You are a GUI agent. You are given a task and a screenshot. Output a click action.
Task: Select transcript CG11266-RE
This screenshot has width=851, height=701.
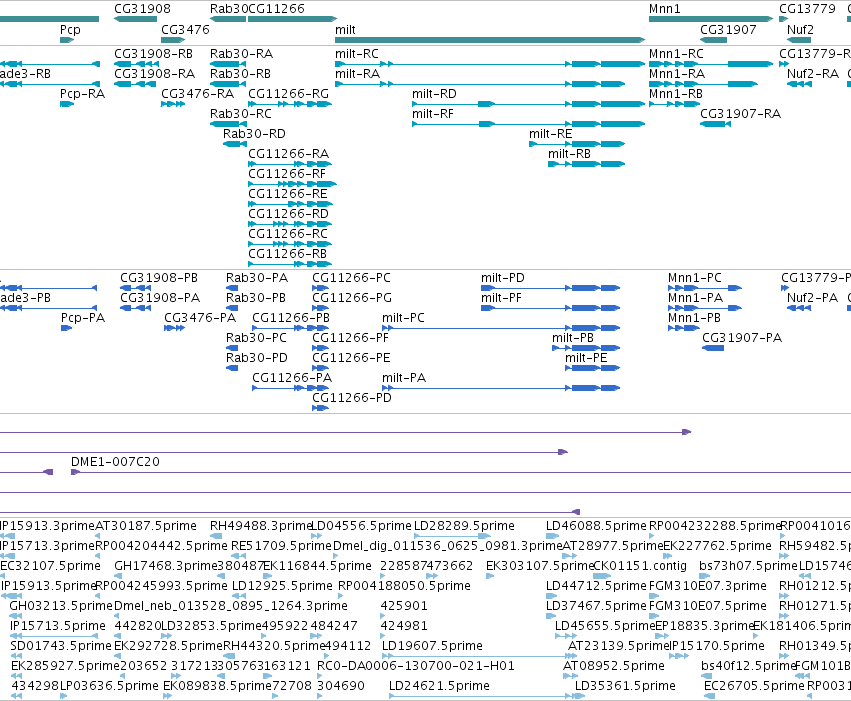[x=288, y=194]
